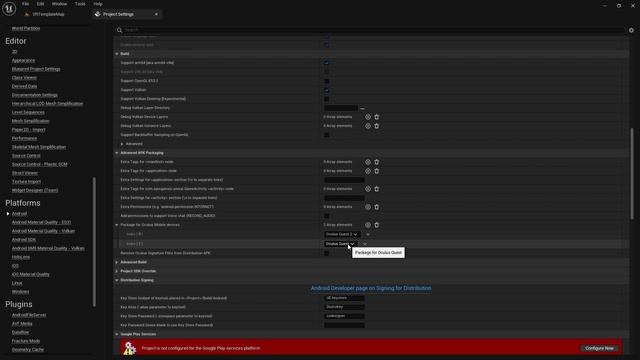Open Android Material Quality - Vulkan settings
The height and width of the screenshot is (360, 640).
pyautogui.click(x=43, y=231)
